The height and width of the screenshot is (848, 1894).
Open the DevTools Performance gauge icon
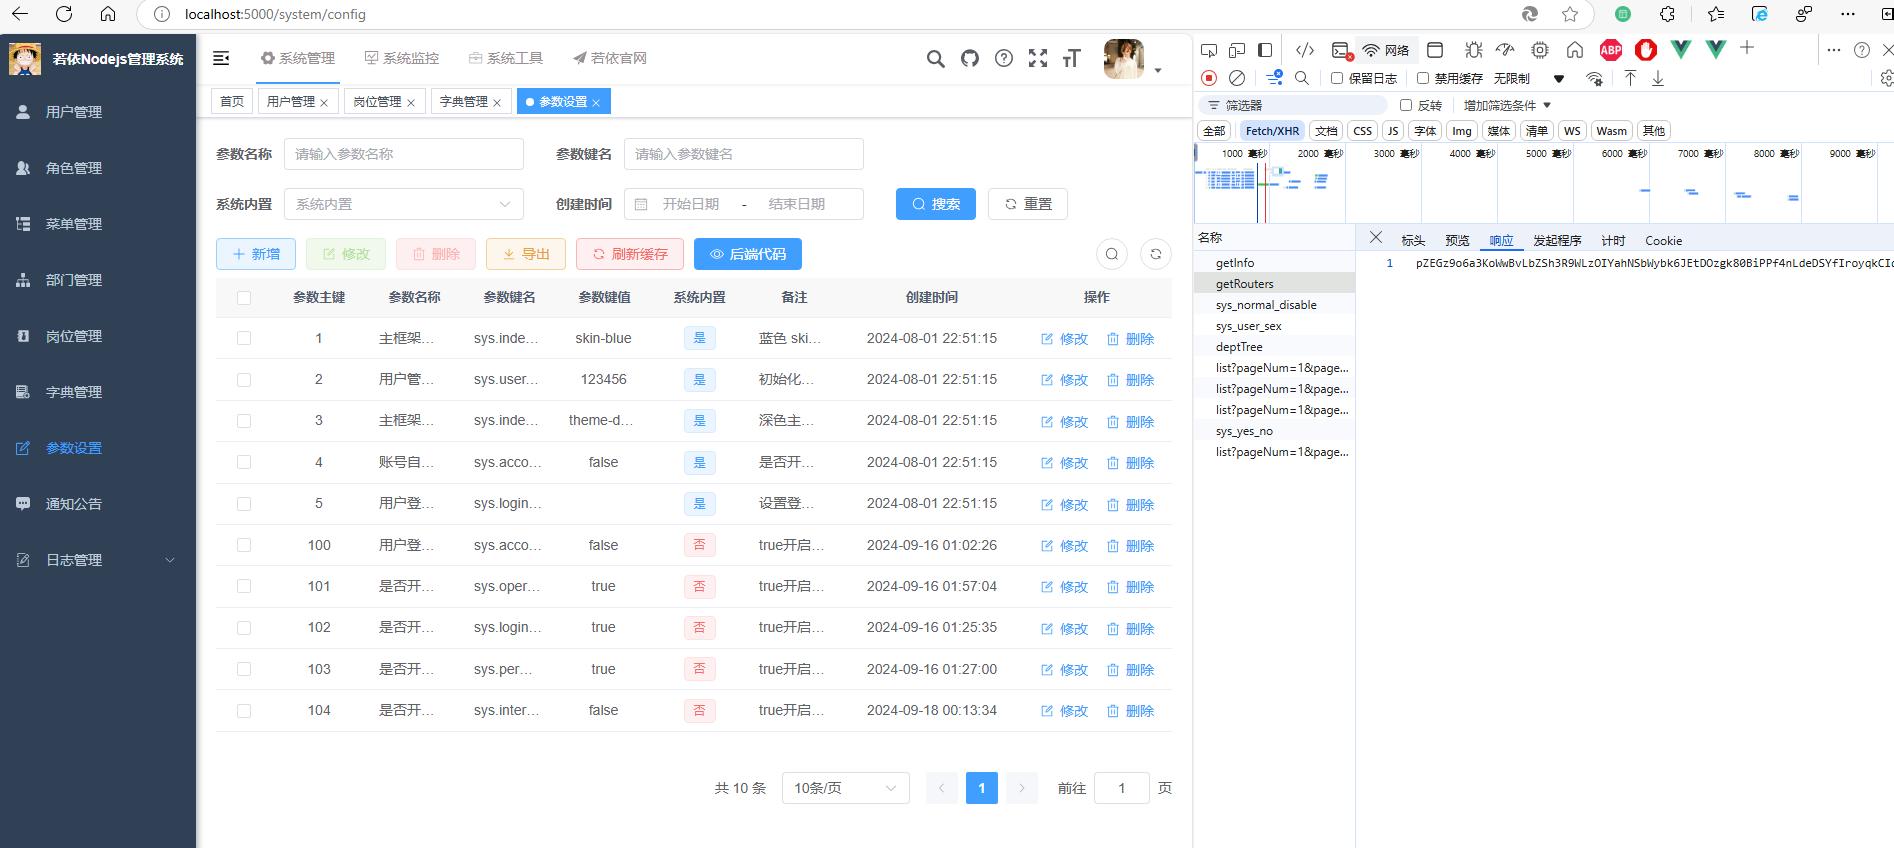pos(1505,50)
